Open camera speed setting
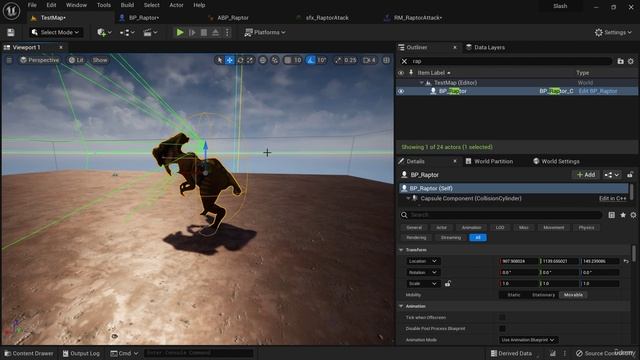This screenshot has width=640, height=360. (369, 60)
